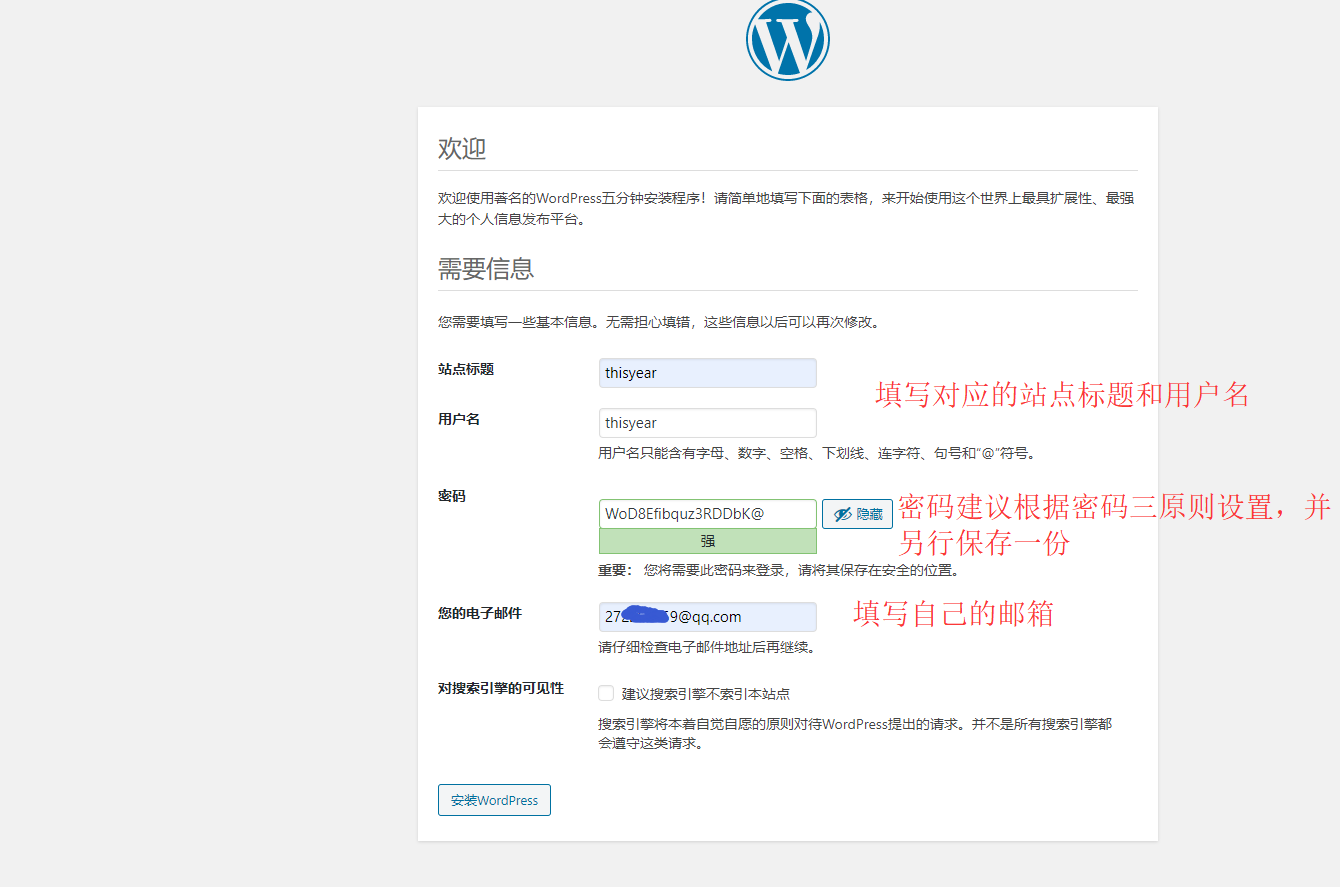Pick the 站点标题 field label

coord(466,369)
